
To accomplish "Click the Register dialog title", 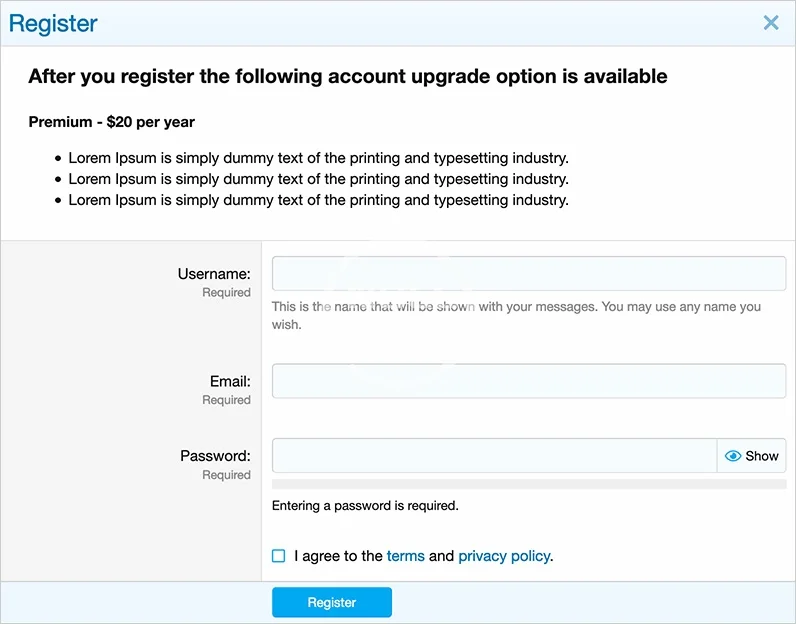I will click(x=53, y=23).
